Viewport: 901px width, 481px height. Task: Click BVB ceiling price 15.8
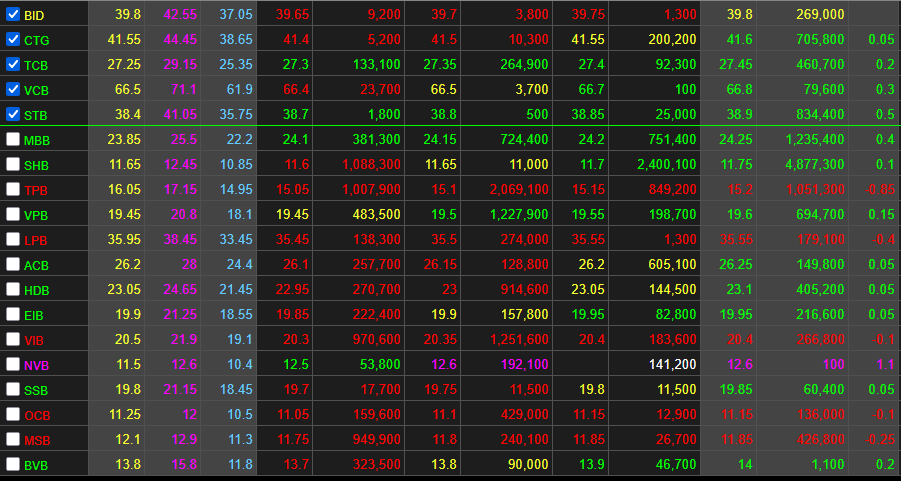(184, 464)
